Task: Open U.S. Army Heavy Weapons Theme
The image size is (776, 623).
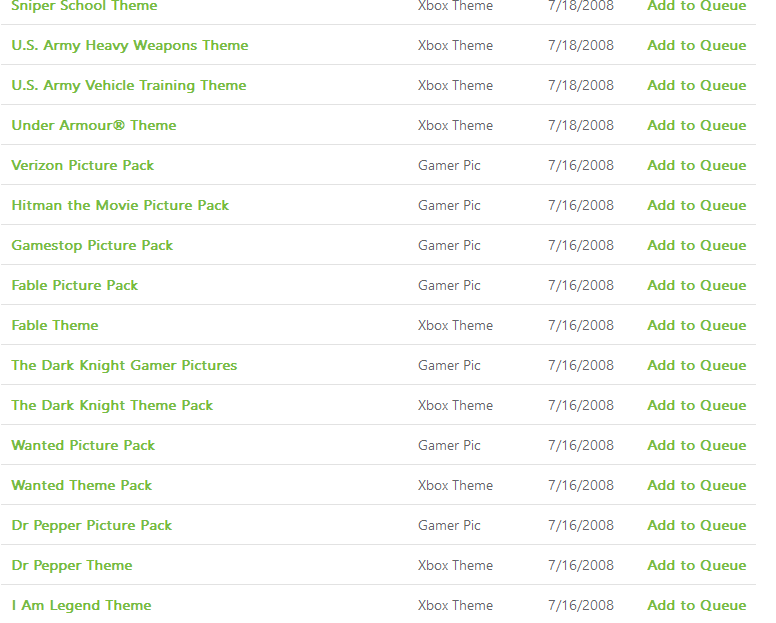Action: pyautogui.click(x=130, y=46)
